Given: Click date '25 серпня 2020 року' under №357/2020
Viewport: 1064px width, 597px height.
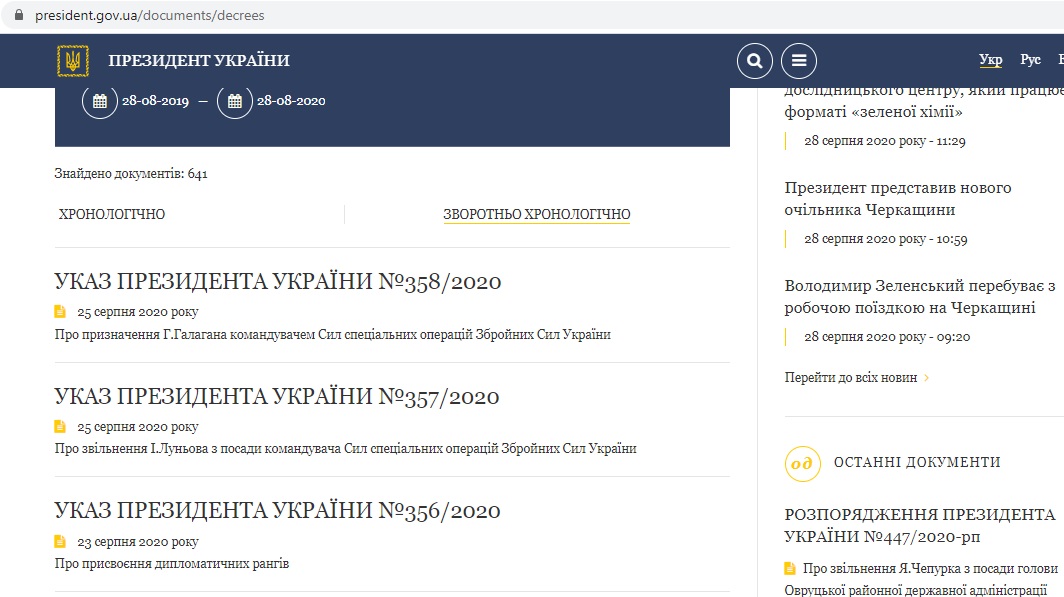Looking at the screenshot, I should [x=138, y=427].
